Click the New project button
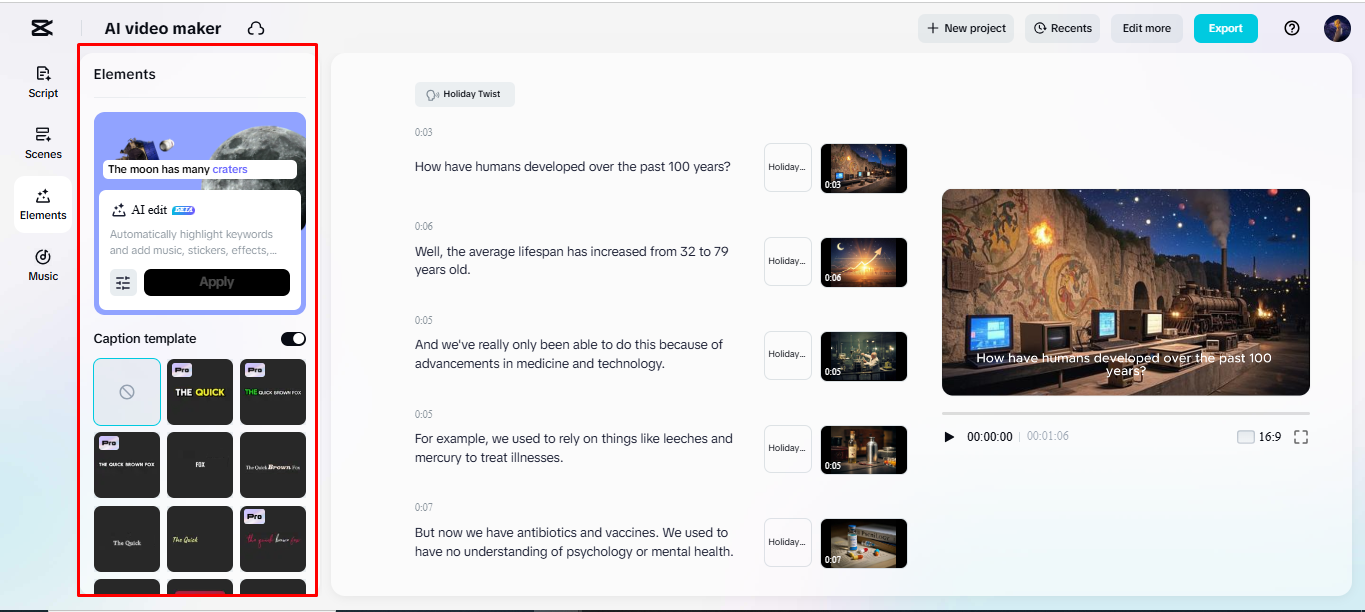Viewport: 1365px width, 612px height. click(x=966, y=28)
